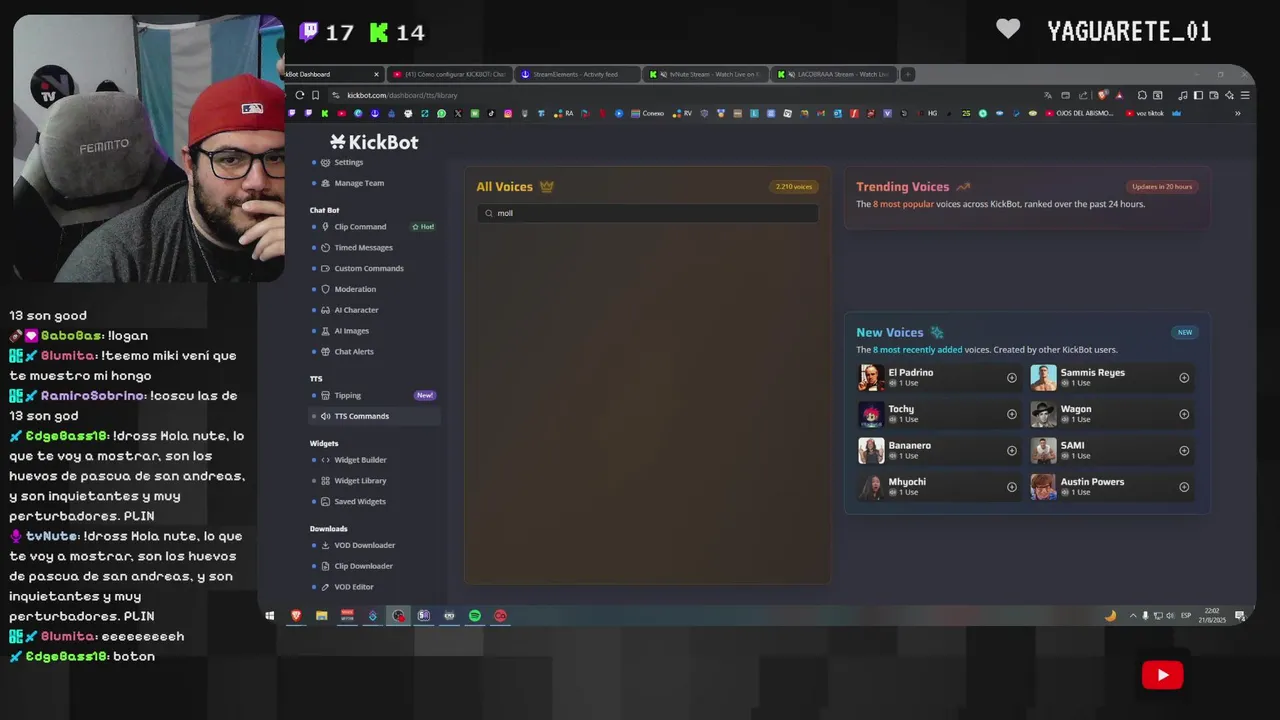Expand the bookmarks overflow chevron
This screenshot has width=1280, height=720.
pos(1237,113)
